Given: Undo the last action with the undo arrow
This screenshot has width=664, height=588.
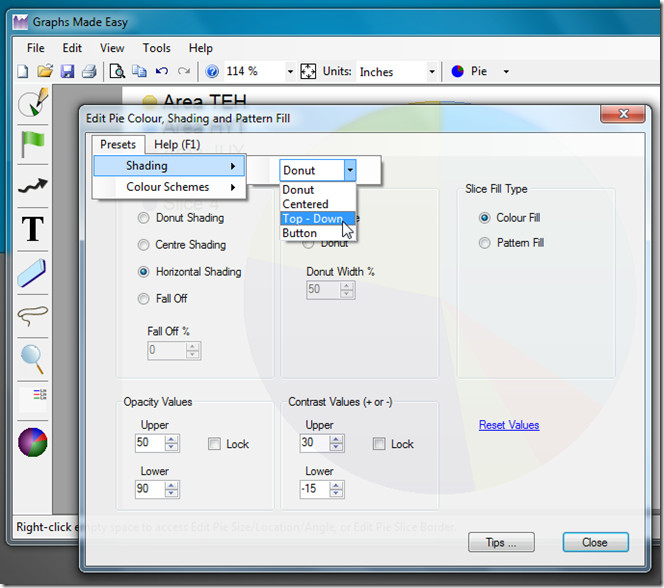Looking at the screenshot, I should tap(161, 71).
